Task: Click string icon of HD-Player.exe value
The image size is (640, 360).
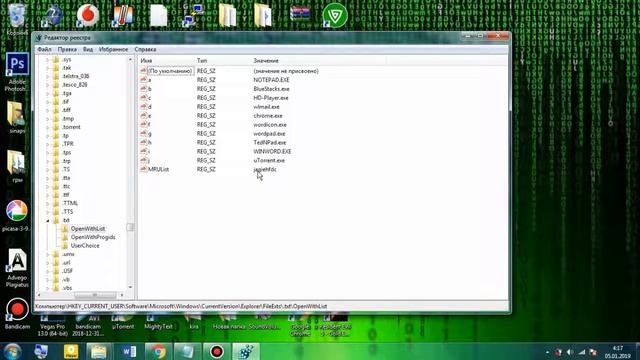Action: tap(143, 98)
